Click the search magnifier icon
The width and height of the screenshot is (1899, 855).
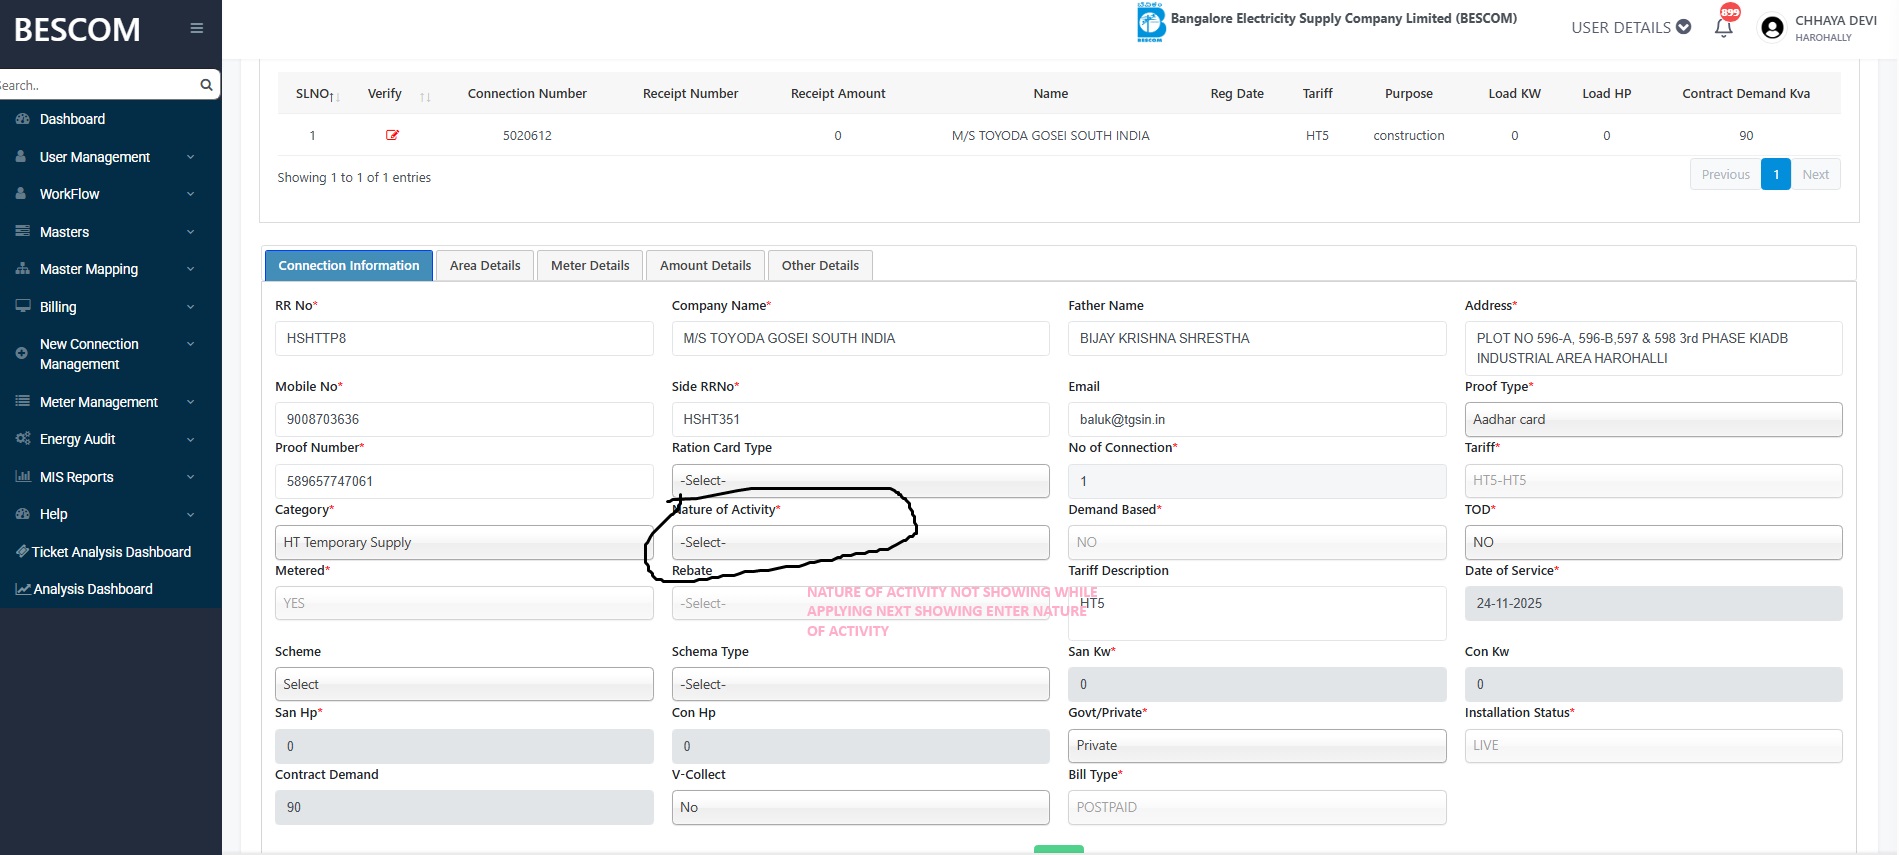coord(206,85)
